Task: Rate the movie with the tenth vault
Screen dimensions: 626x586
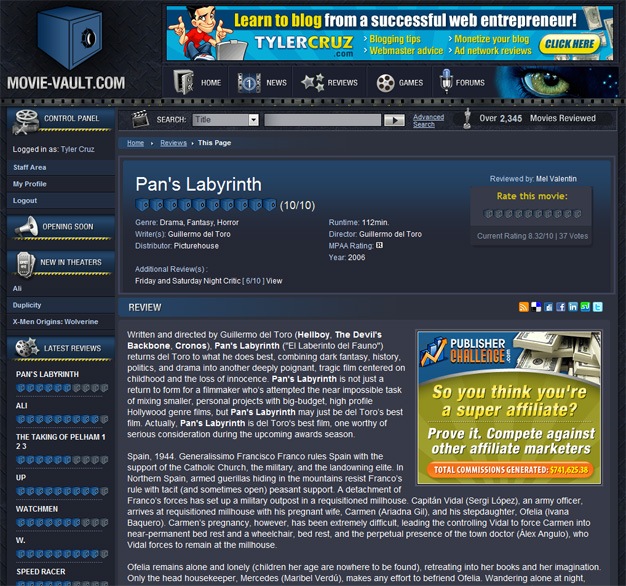Action: pyautogui.click(x=577, y=214)
